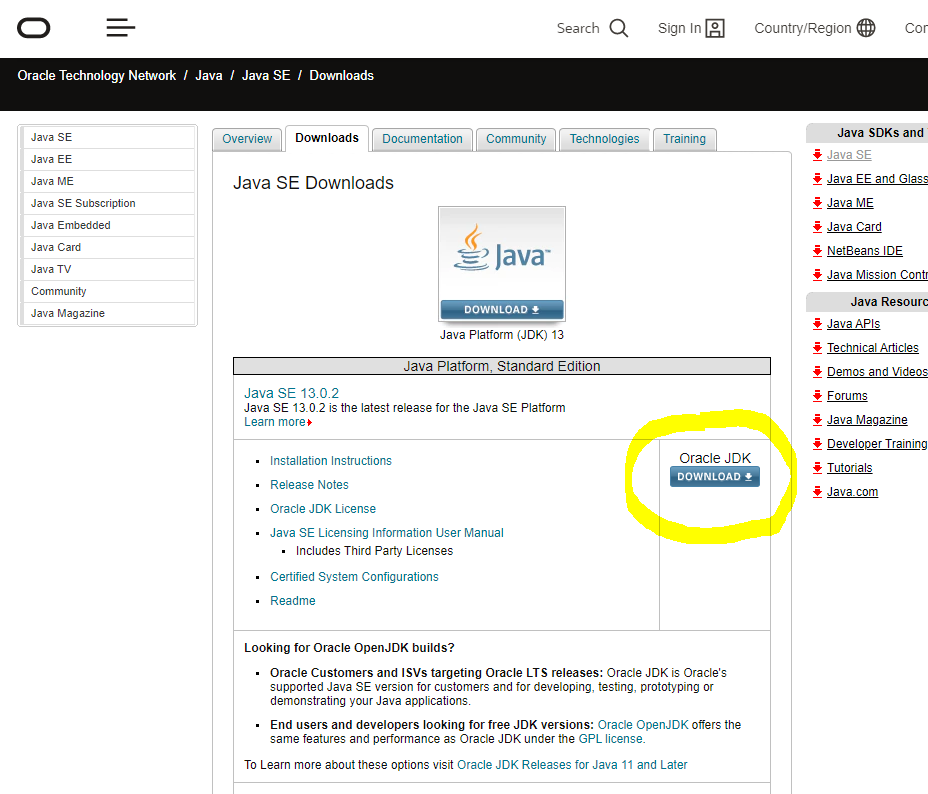928x794 pixels.
Task: Select the Downloads tab
Action: point(327,138)
